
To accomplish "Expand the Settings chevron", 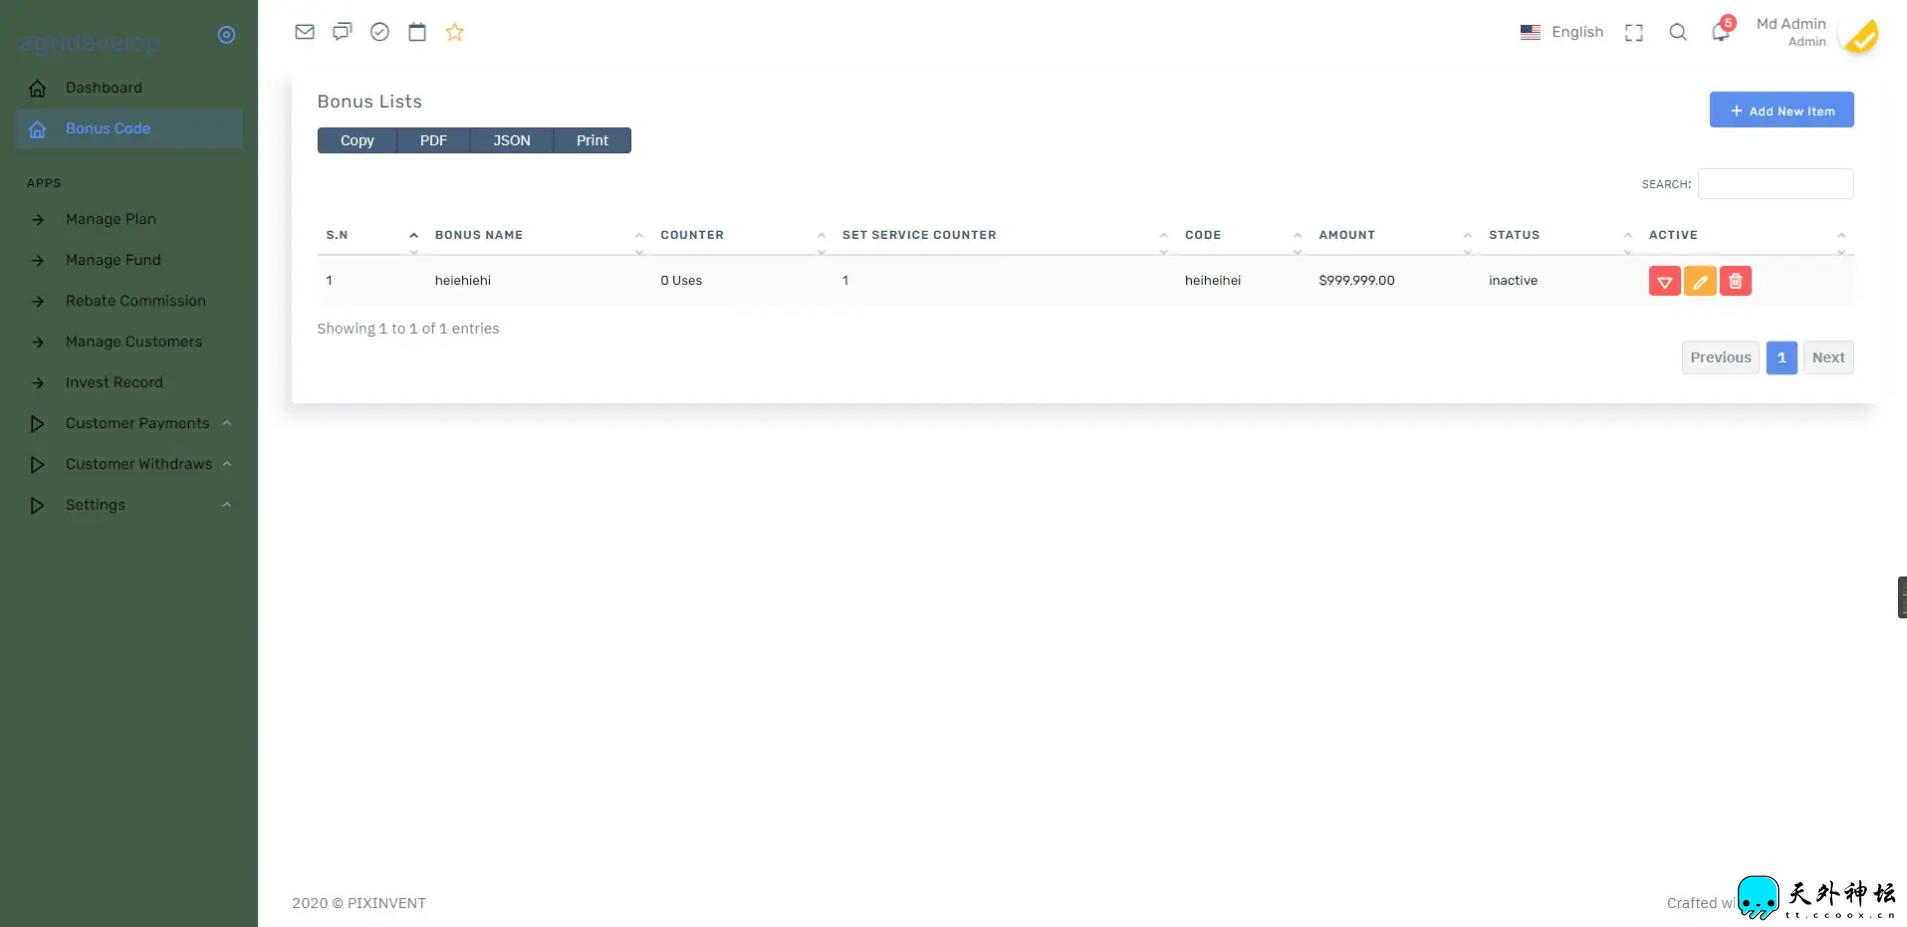I will point(227,506).
